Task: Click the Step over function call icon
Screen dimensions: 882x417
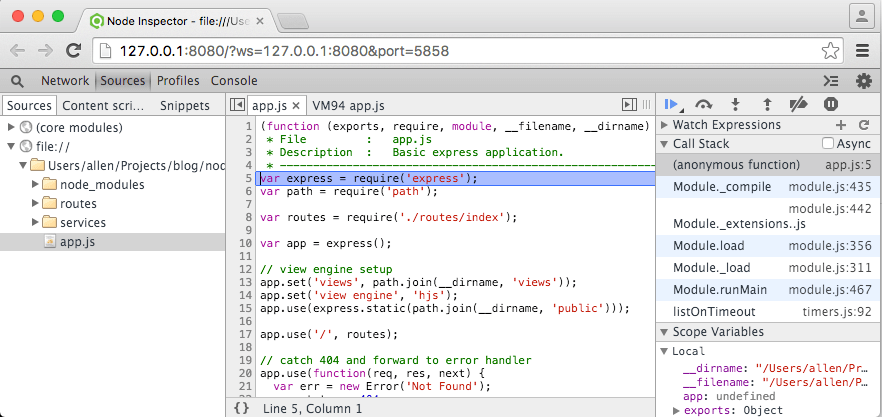Action: pyautogui.click(x=704, y=104)
